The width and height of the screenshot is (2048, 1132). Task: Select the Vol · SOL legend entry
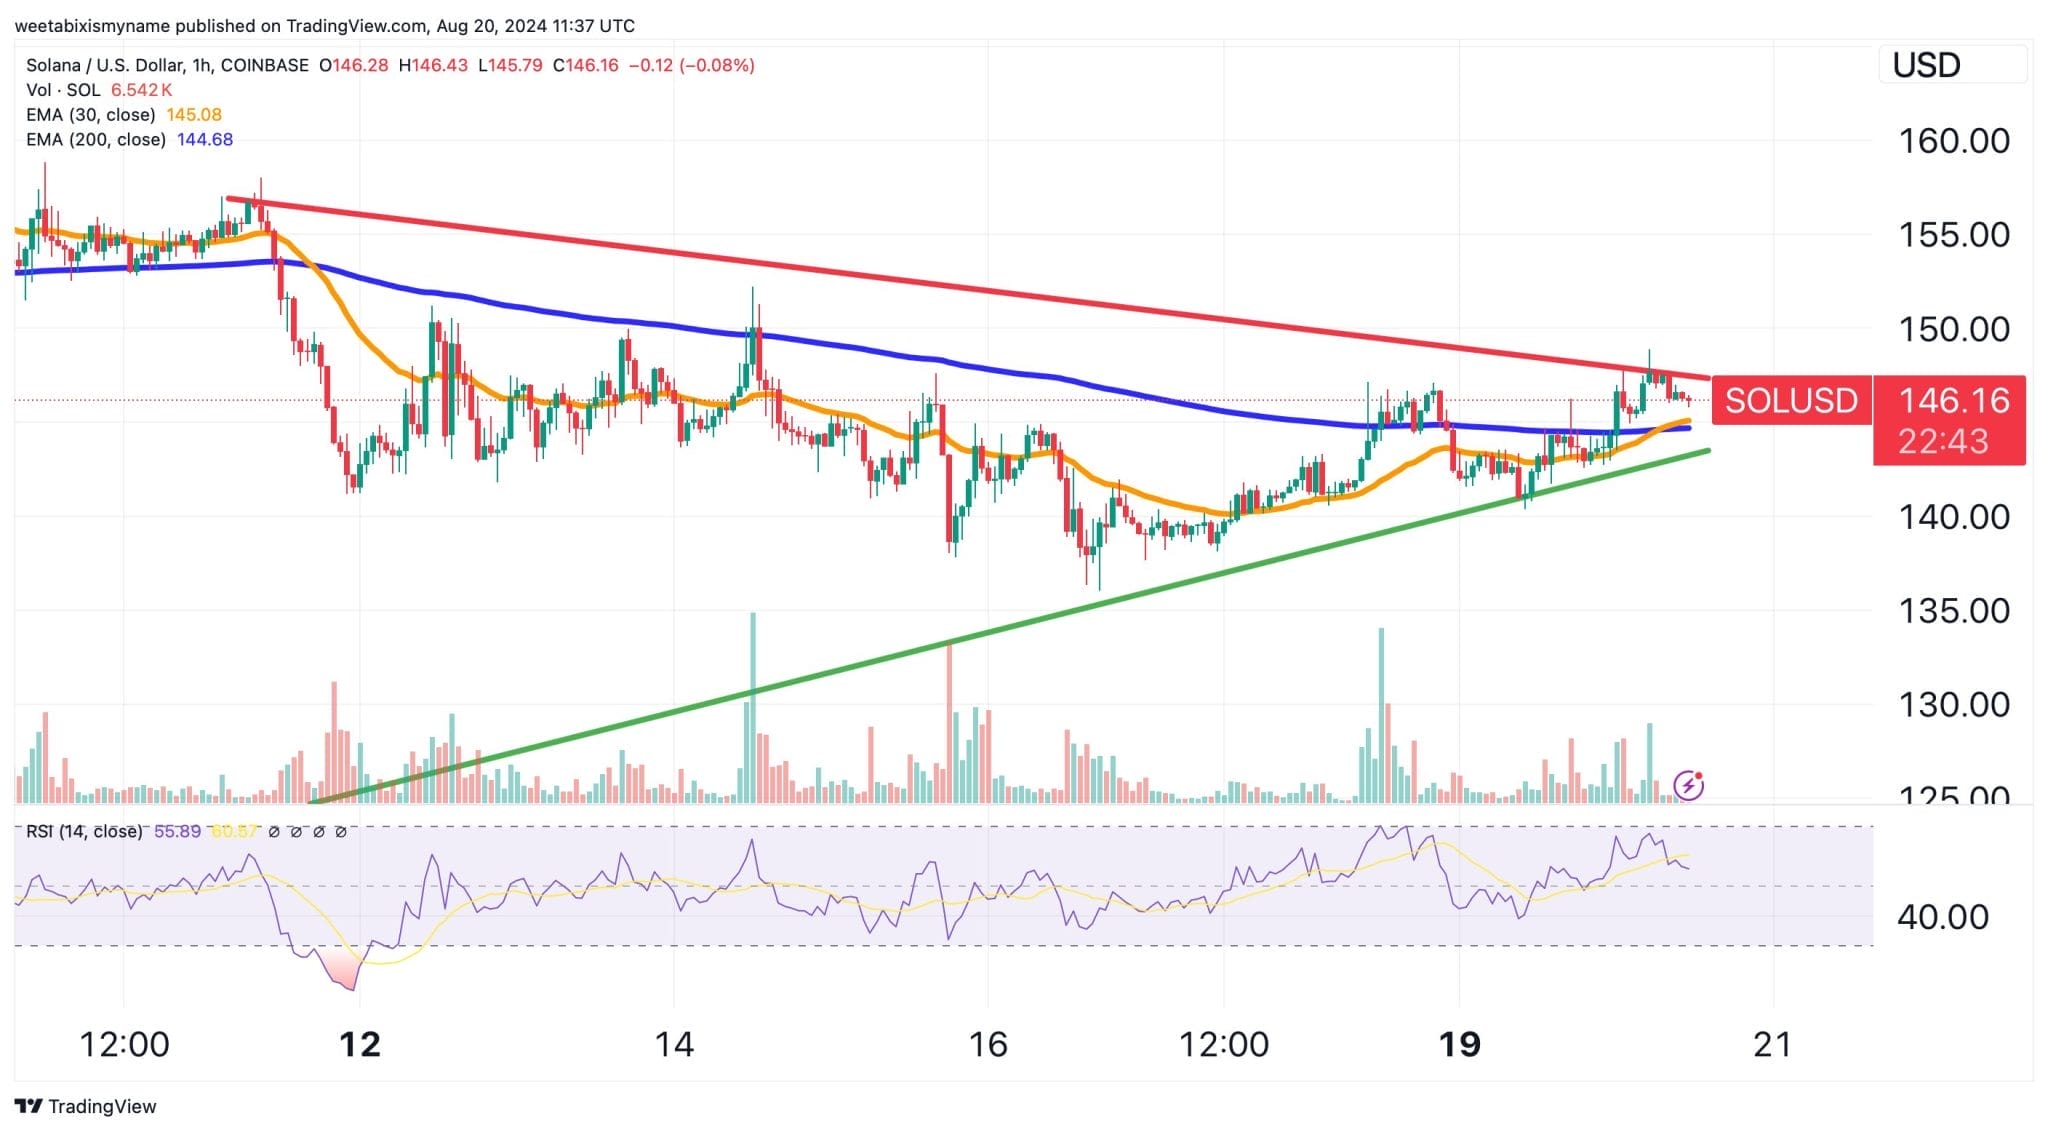tap(62, 90)
